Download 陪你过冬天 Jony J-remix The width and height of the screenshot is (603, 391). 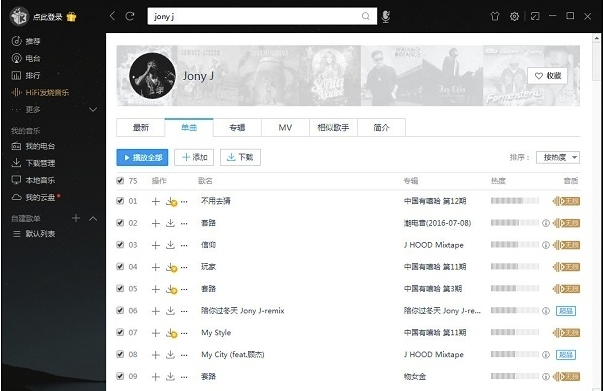170,311
